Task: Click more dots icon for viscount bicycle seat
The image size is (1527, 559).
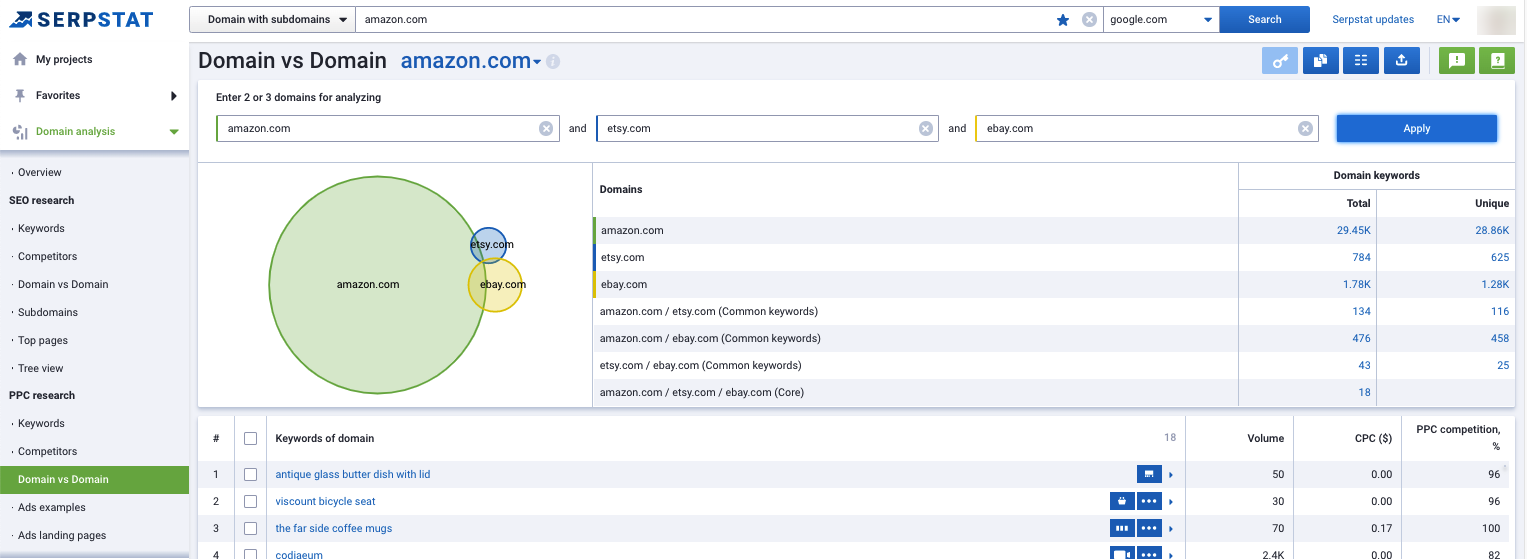Action: (1149, 501)
